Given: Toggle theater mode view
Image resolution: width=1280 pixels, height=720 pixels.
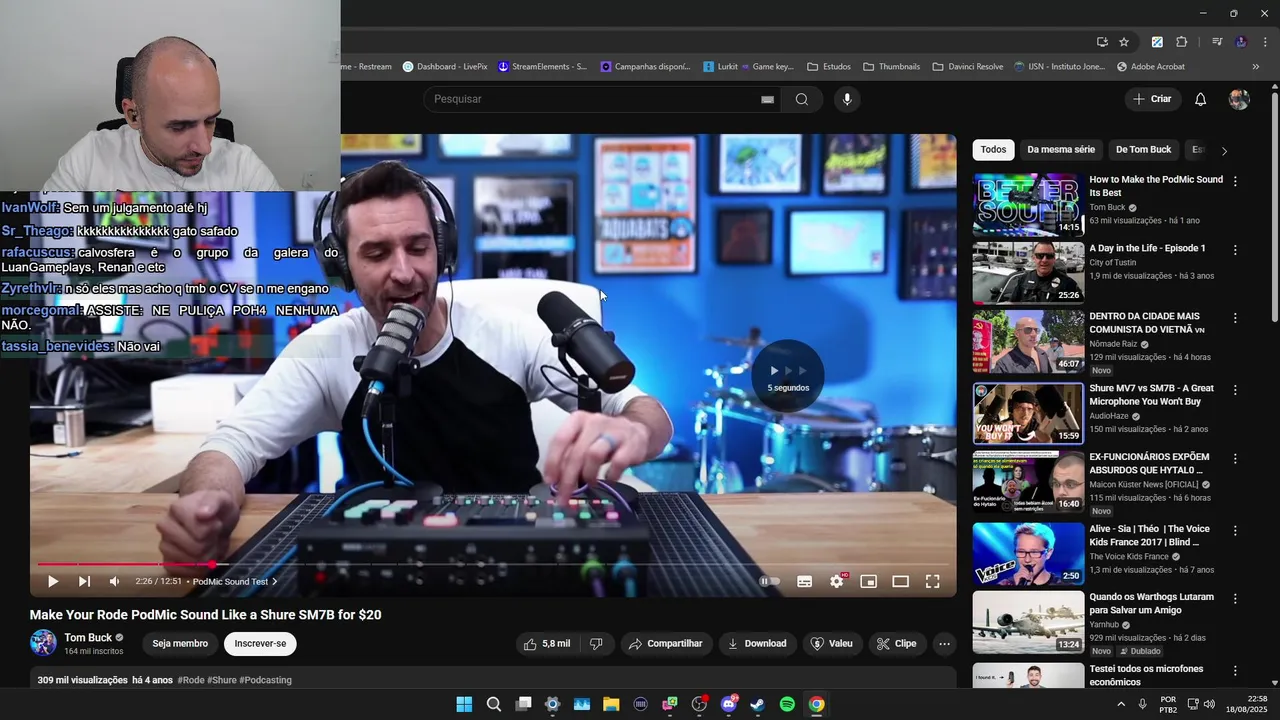Looking at the screenshot, I should pos(901,581).
